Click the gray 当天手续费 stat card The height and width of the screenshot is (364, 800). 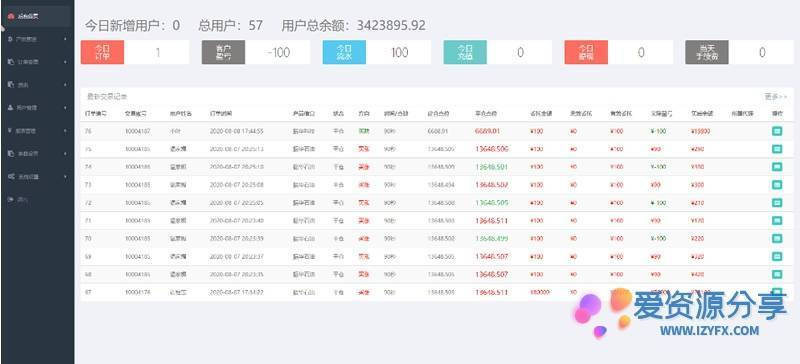(x=707, y=52)
